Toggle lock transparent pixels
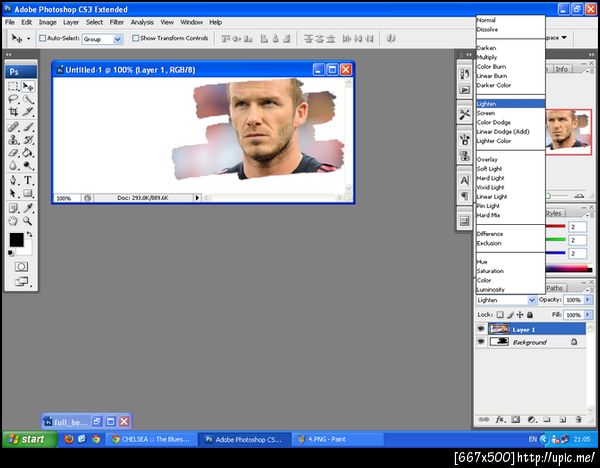 [x=500, y=315]
